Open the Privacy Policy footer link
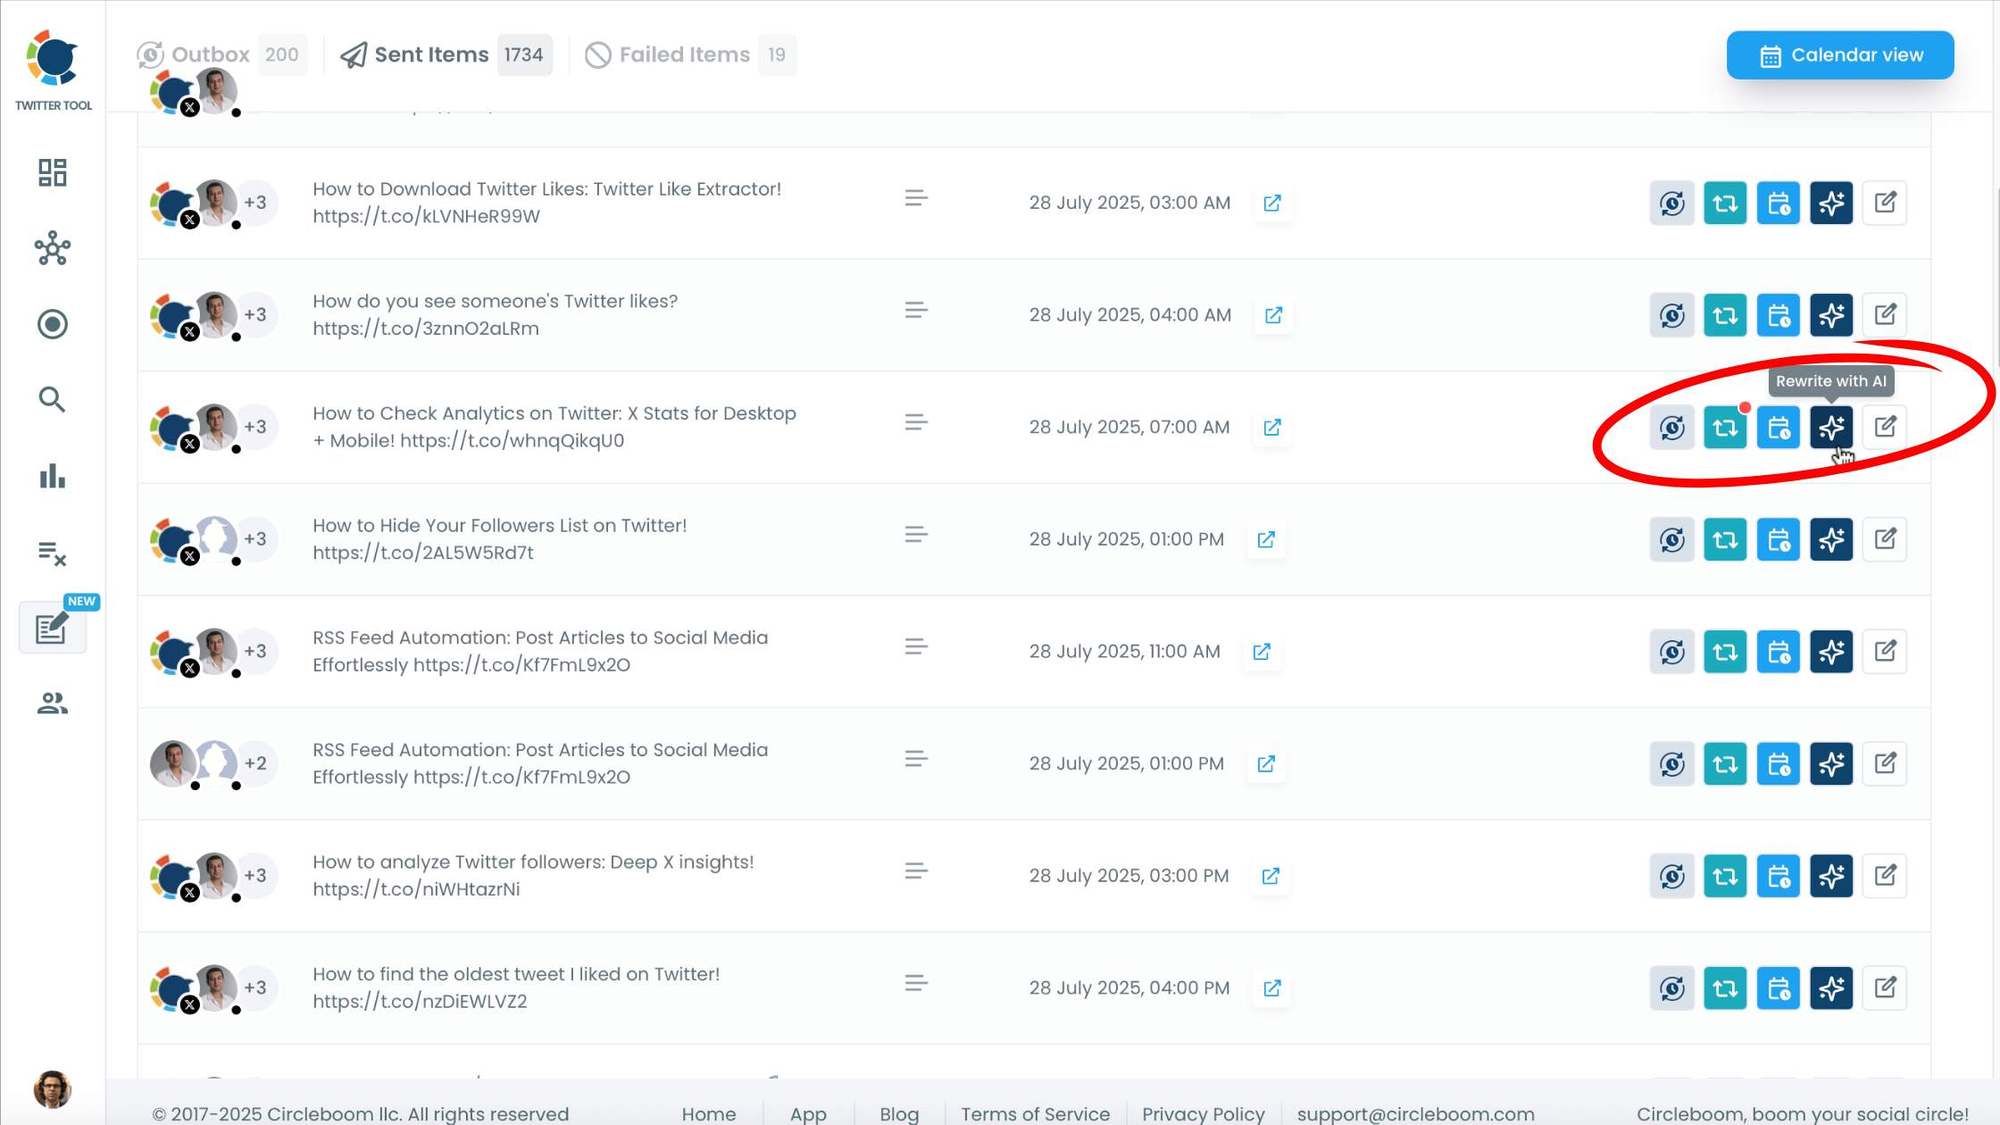The height and width of the screenshot is (1125, 2000). 1203,1113
